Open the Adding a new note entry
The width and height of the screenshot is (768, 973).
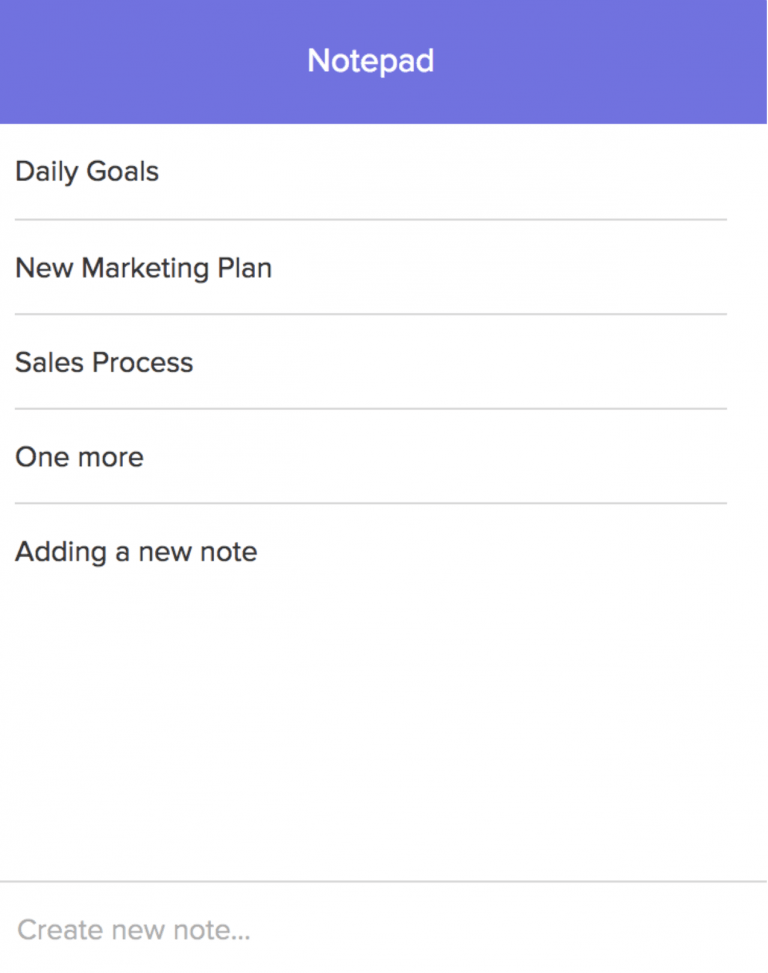(136, 552)
